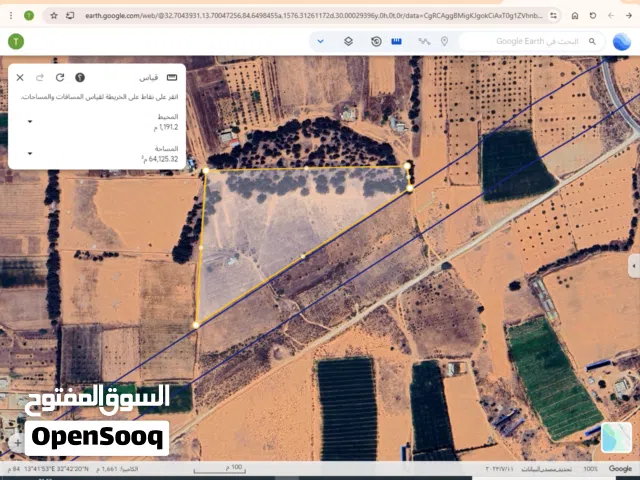Click the Google logo attribution
Viewport: 640px width, 480px height.
620,469
